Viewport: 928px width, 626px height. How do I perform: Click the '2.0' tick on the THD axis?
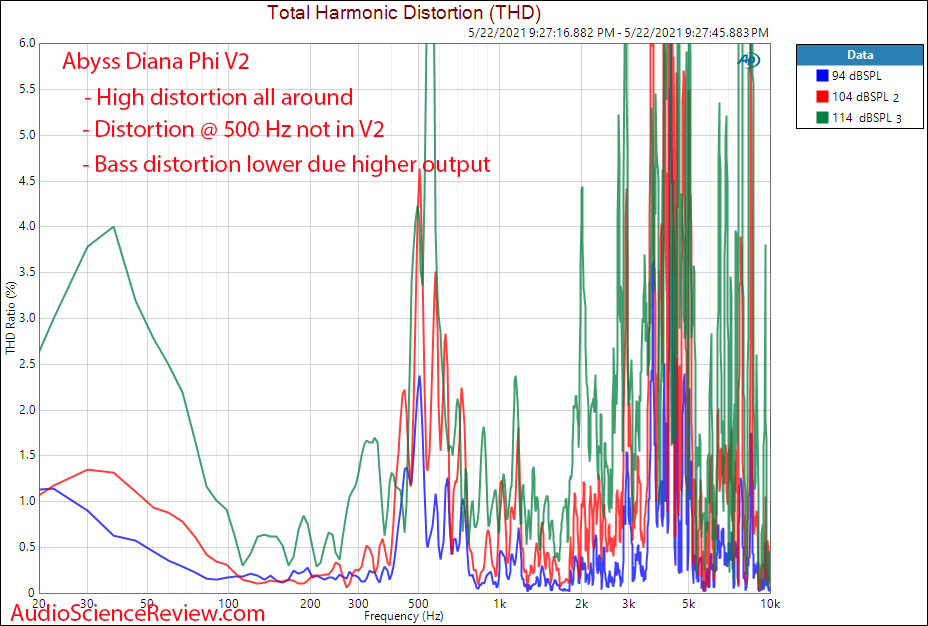click(28, 409)
